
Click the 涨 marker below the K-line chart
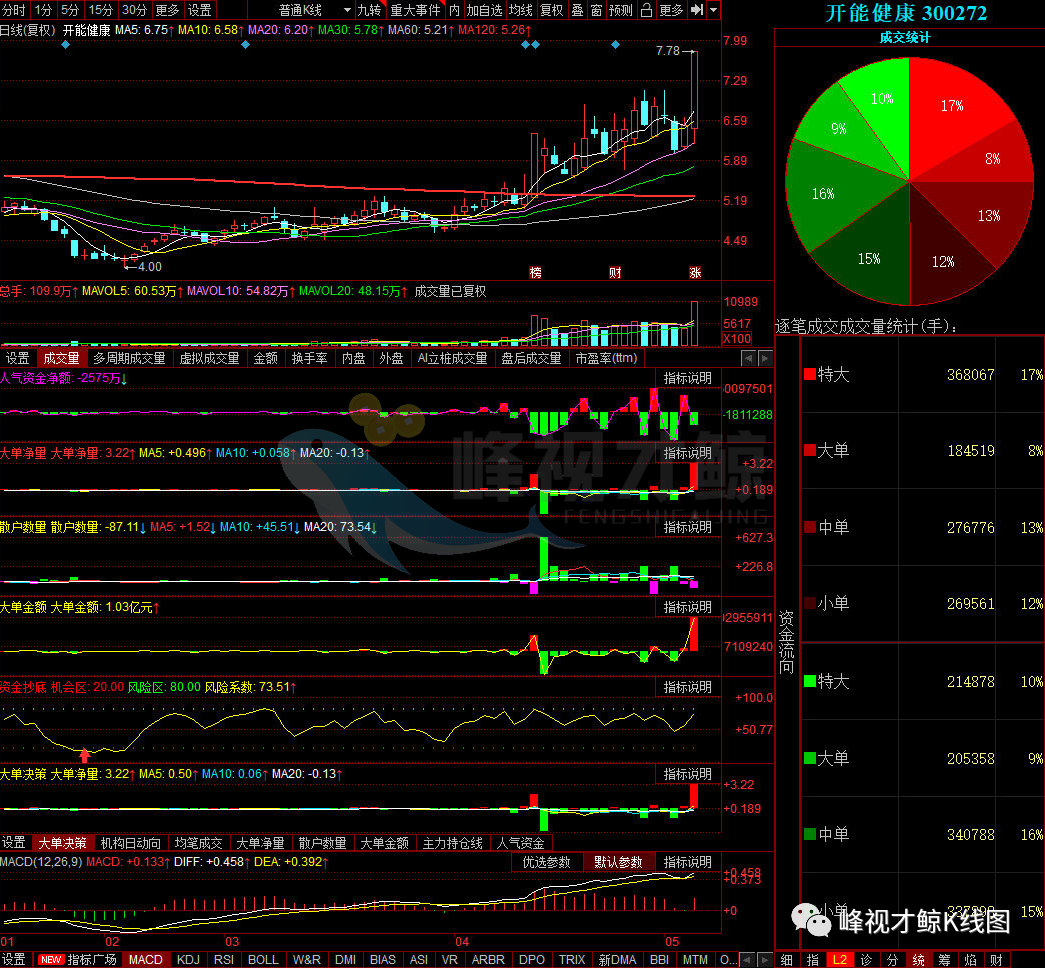695,272
